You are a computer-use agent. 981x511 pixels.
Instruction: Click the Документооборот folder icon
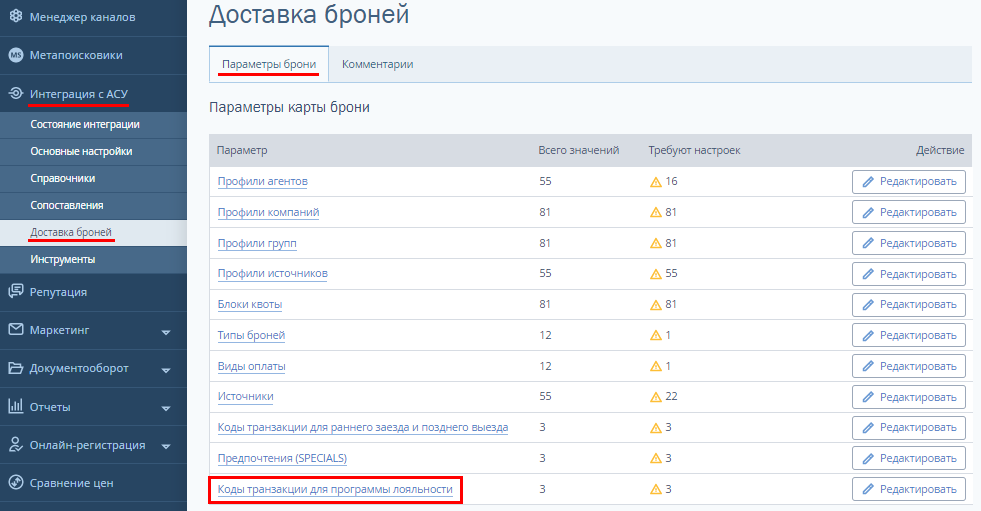16,368
